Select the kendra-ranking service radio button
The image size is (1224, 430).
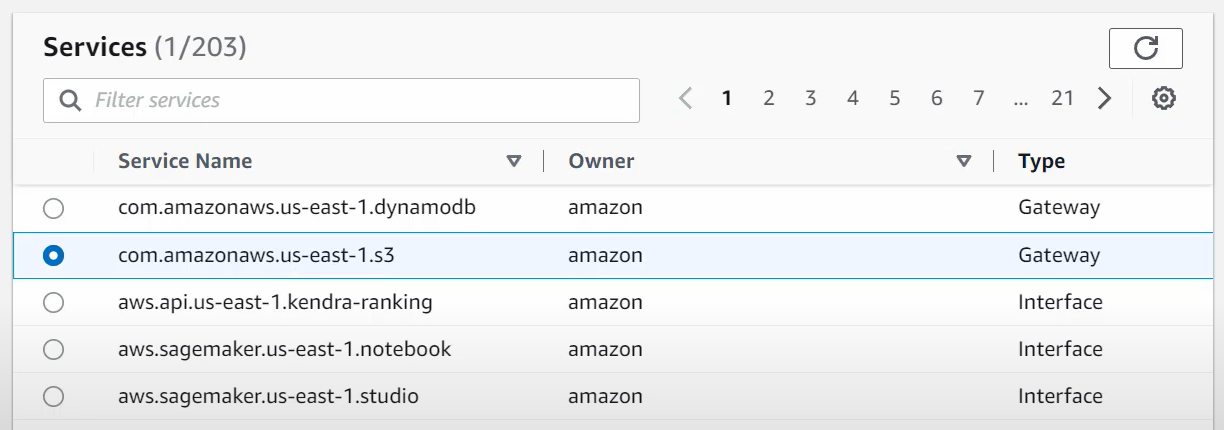tap(53, 302)
